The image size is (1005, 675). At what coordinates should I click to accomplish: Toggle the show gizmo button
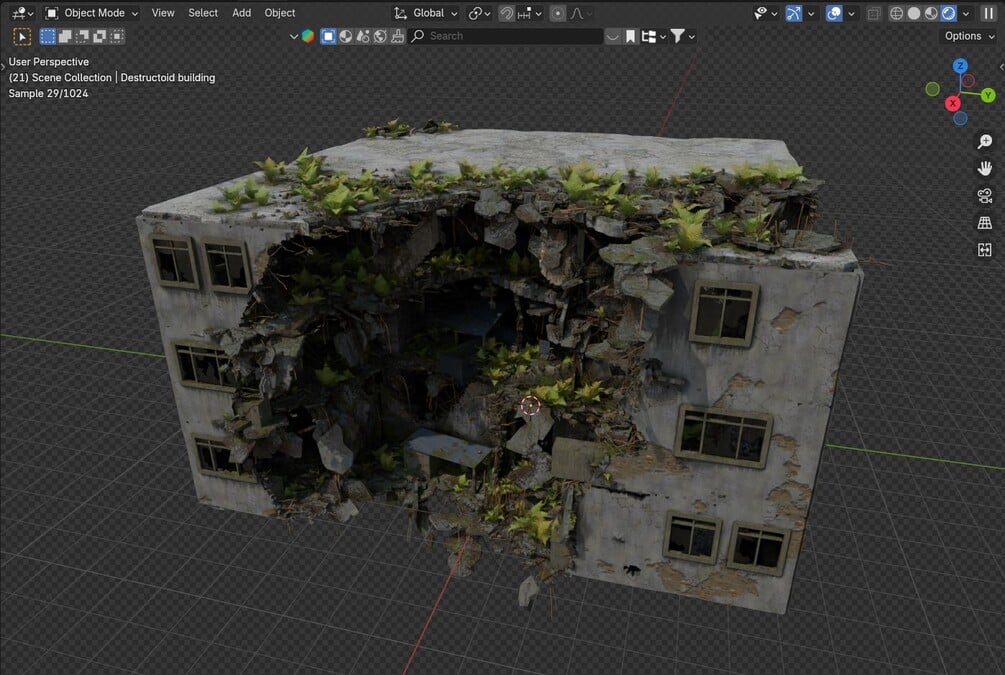793,13
